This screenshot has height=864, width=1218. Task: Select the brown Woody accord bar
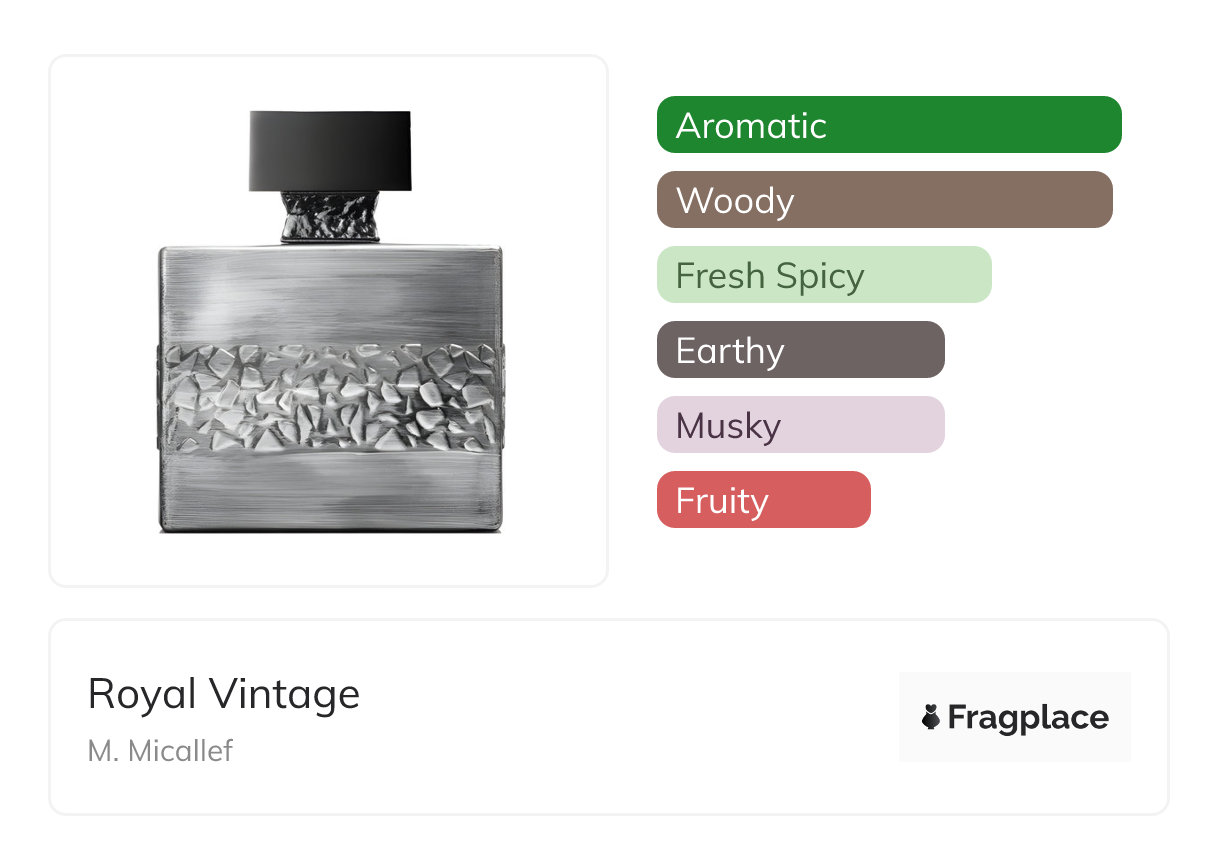click(x=884, y=200)
